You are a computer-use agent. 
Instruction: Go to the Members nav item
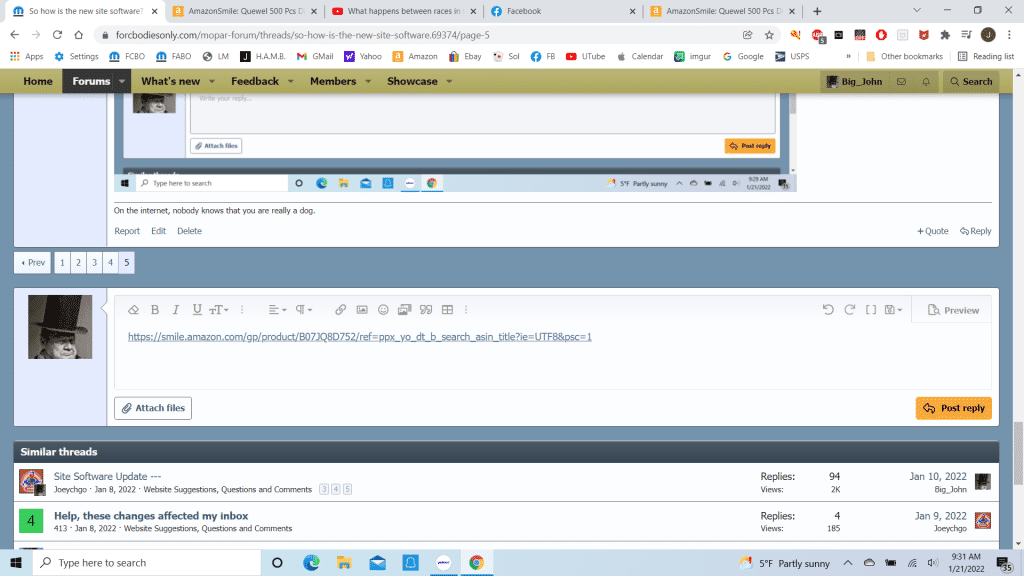333,81
